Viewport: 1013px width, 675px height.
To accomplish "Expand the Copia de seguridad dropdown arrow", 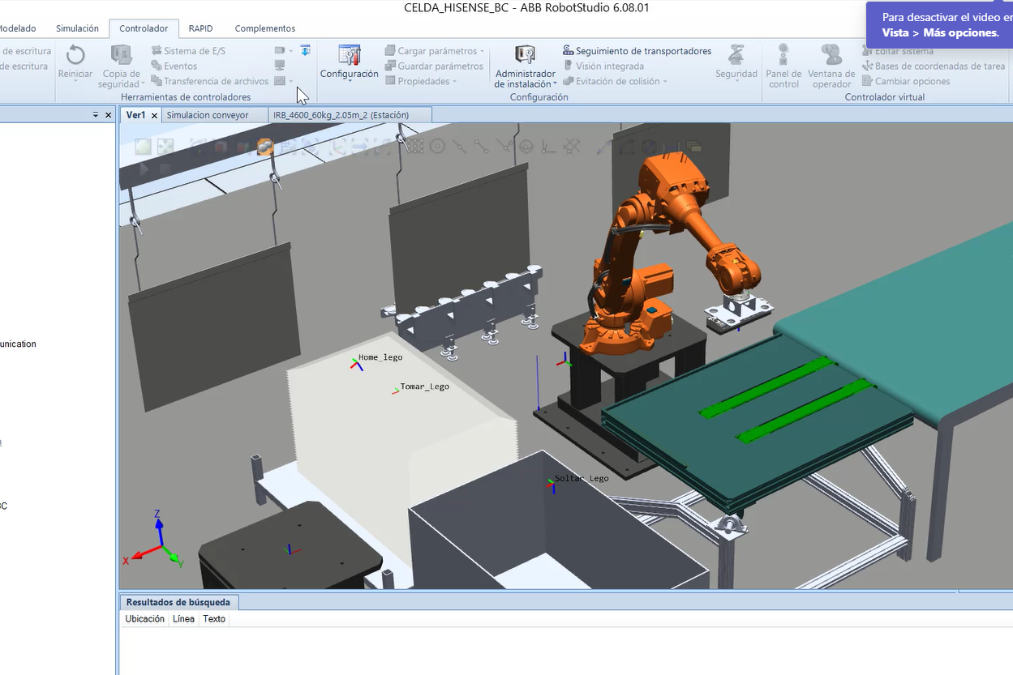I will tap(143, 84).
